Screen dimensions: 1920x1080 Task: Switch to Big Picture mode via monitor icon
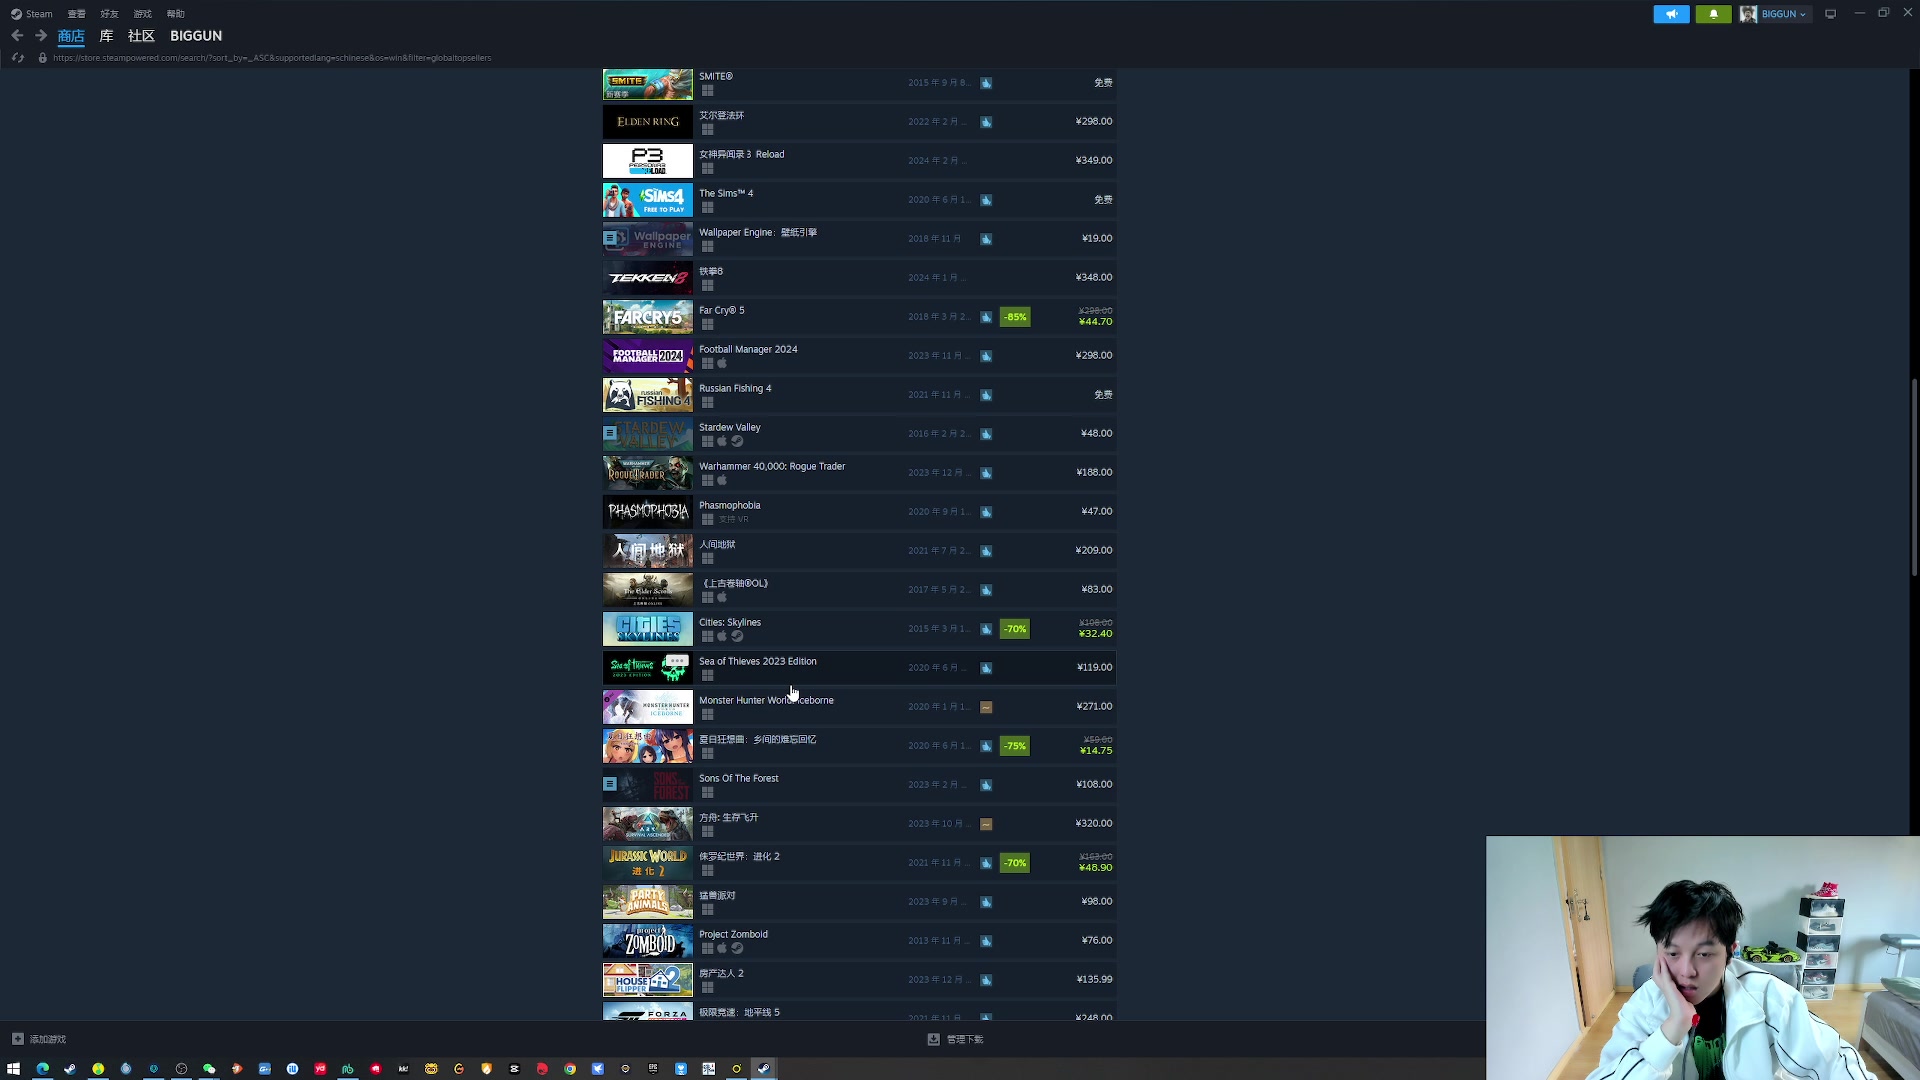click(x=1830, y=14)
